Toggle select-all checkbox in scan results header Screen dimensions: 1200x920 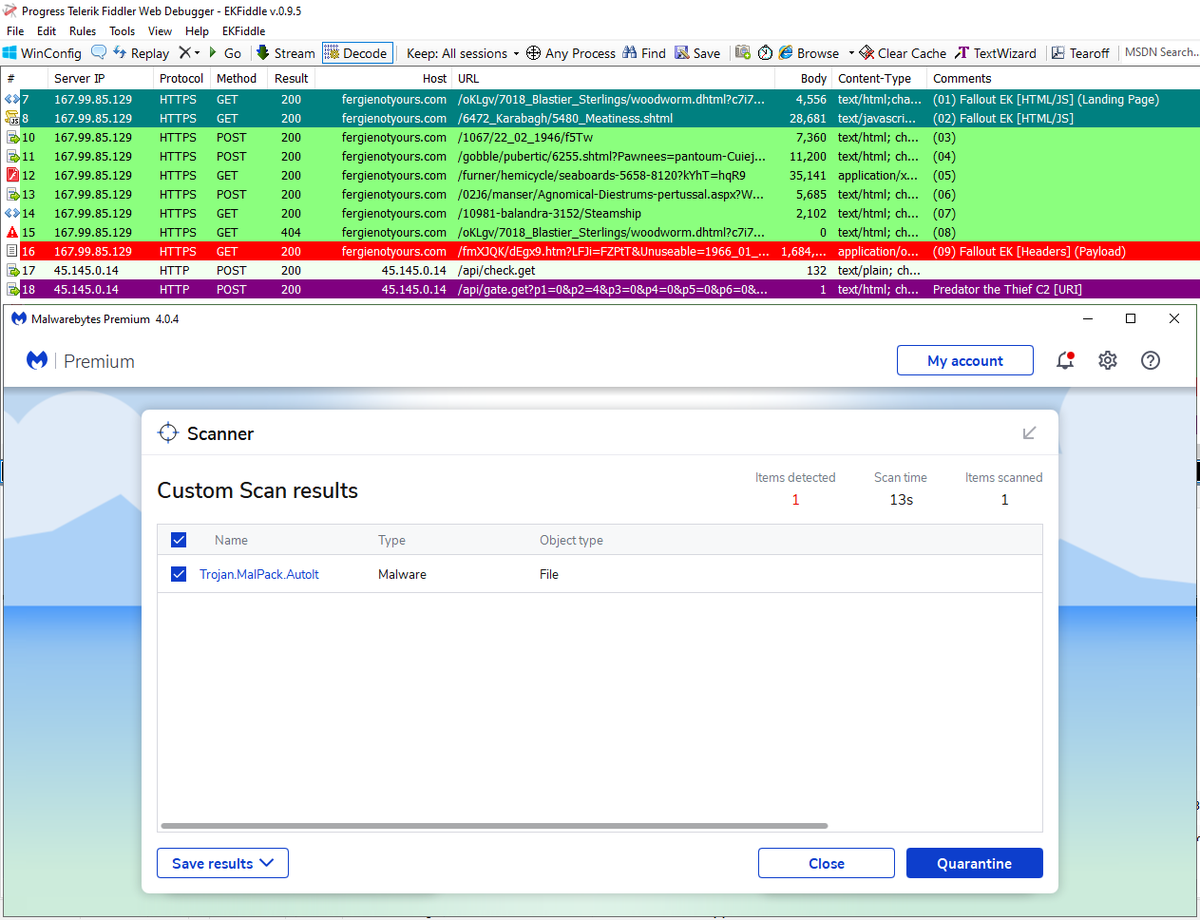tap(179, 540)
